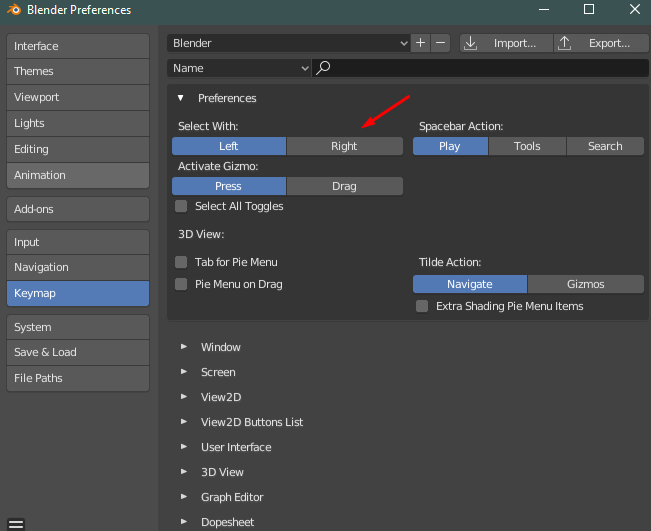Enable Extra Shading Pie Menu Items

pos(423,306)
